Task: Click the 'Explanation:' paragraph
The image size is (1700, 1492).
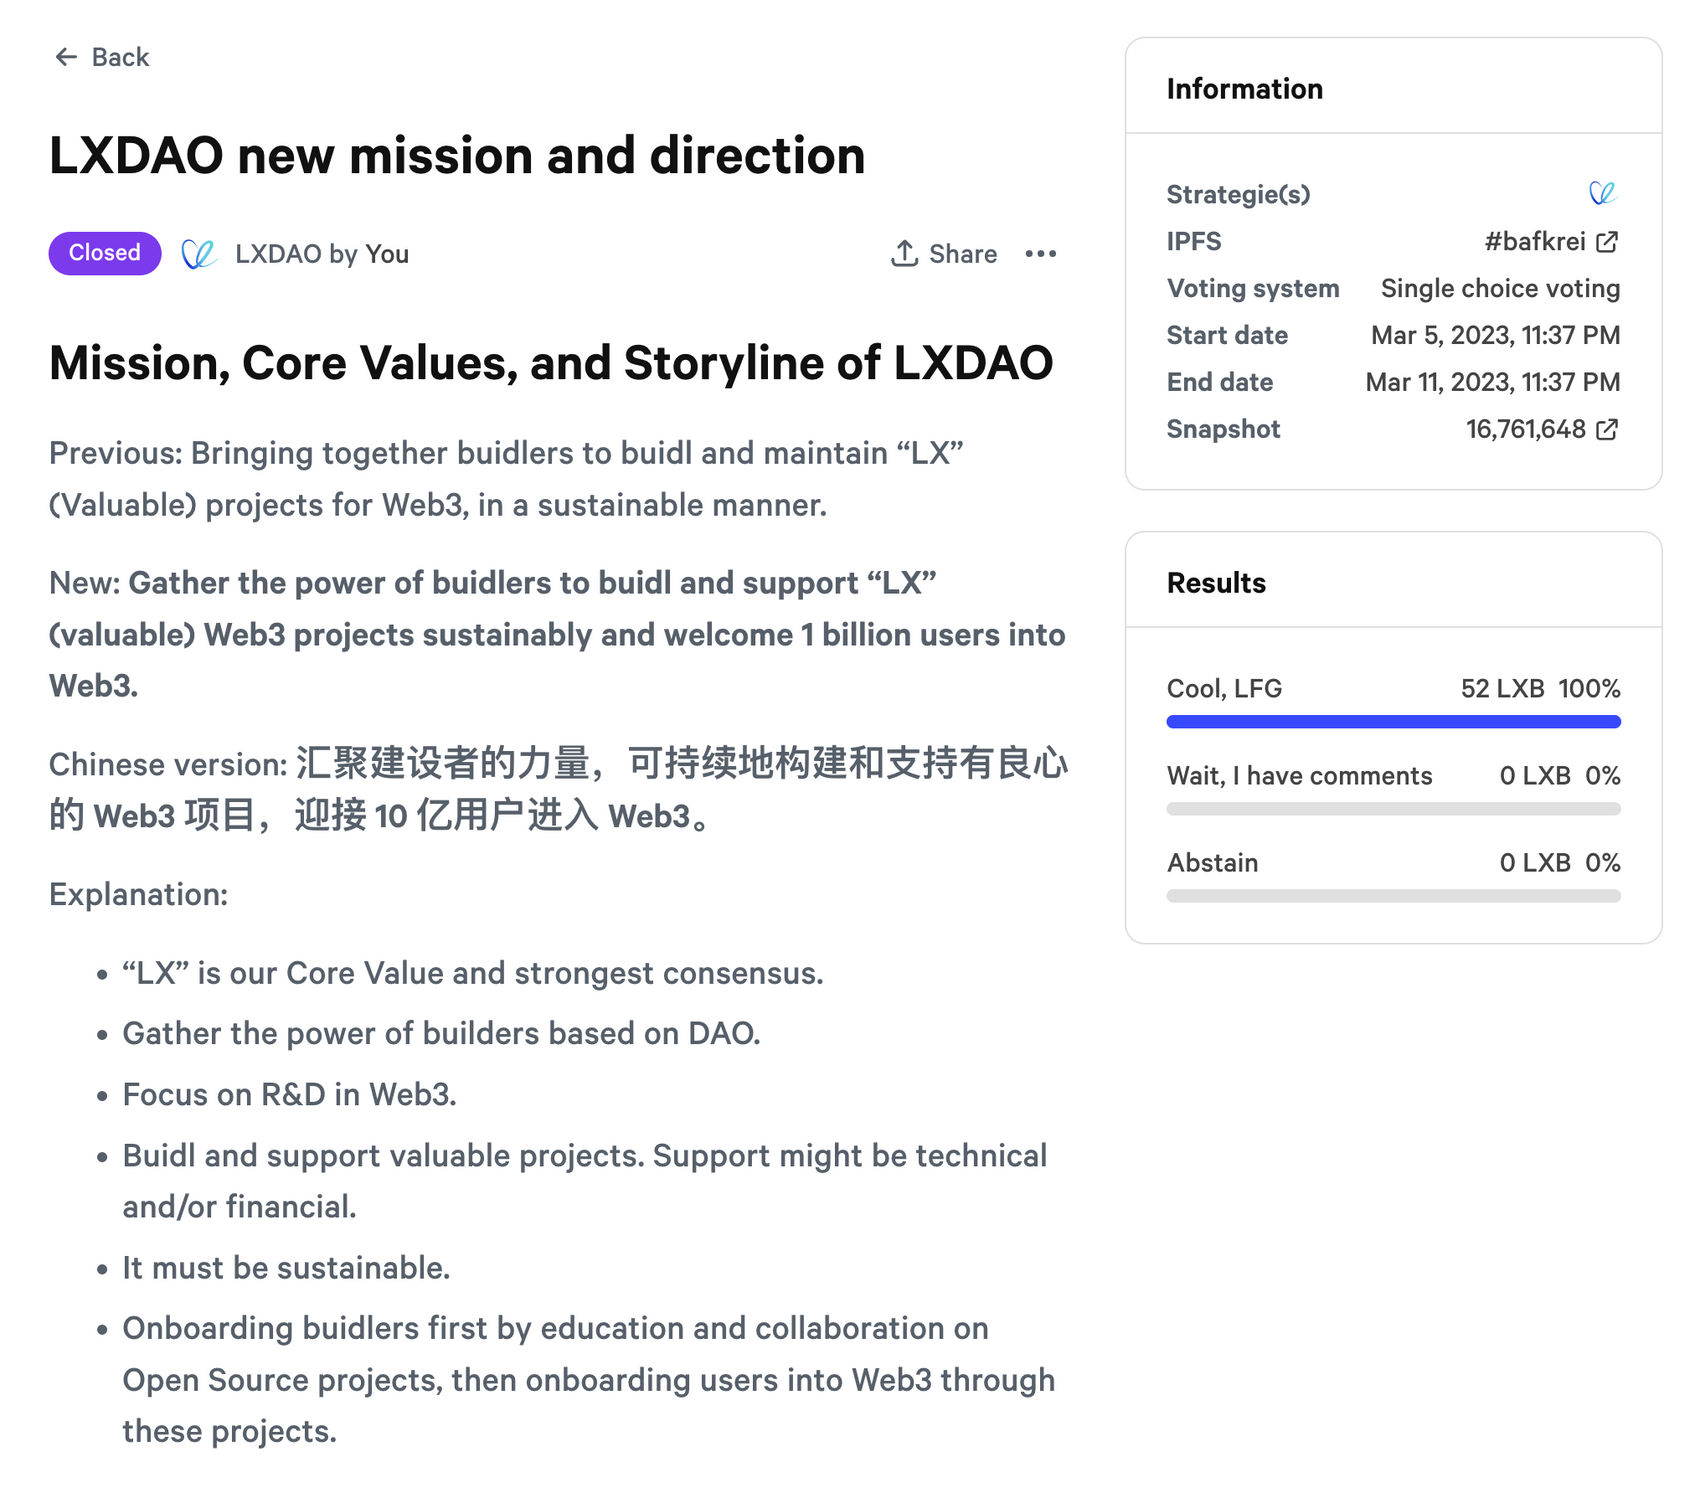Action: (138, 894)
